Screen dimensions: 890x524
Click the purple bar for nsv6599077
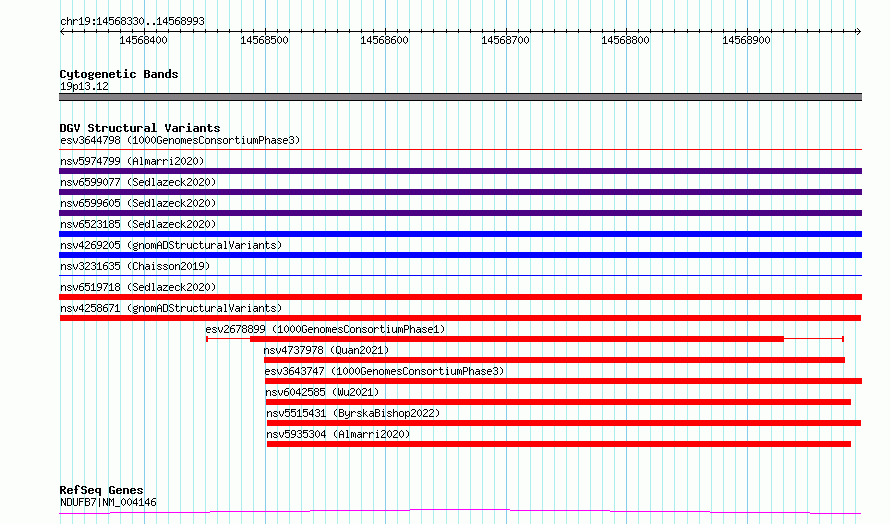(x=460, y=192)
